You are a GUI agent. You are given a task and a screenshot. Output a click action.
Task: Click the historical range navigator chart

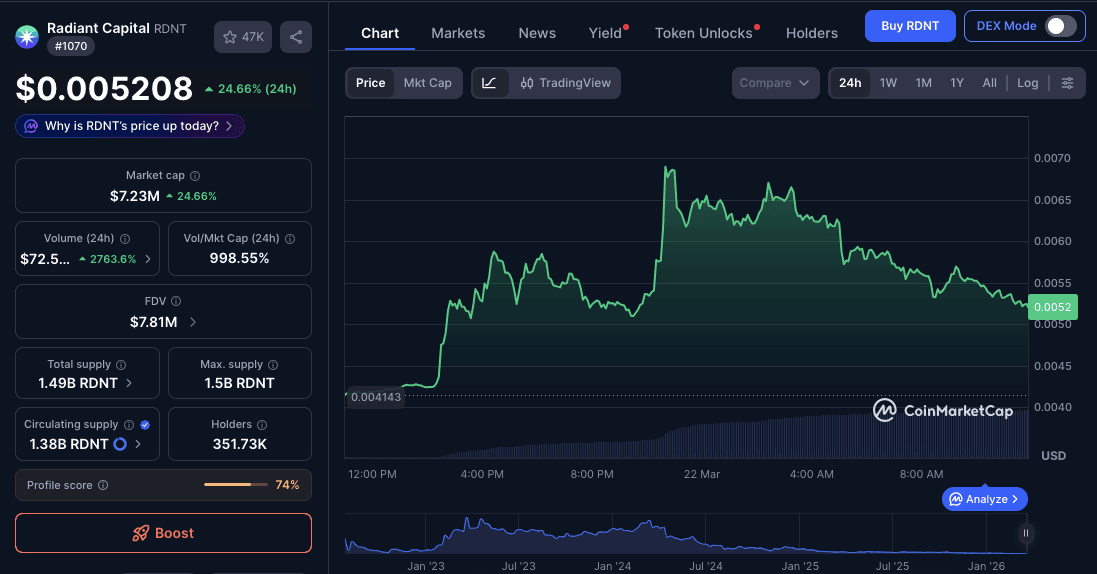point(686,534)
